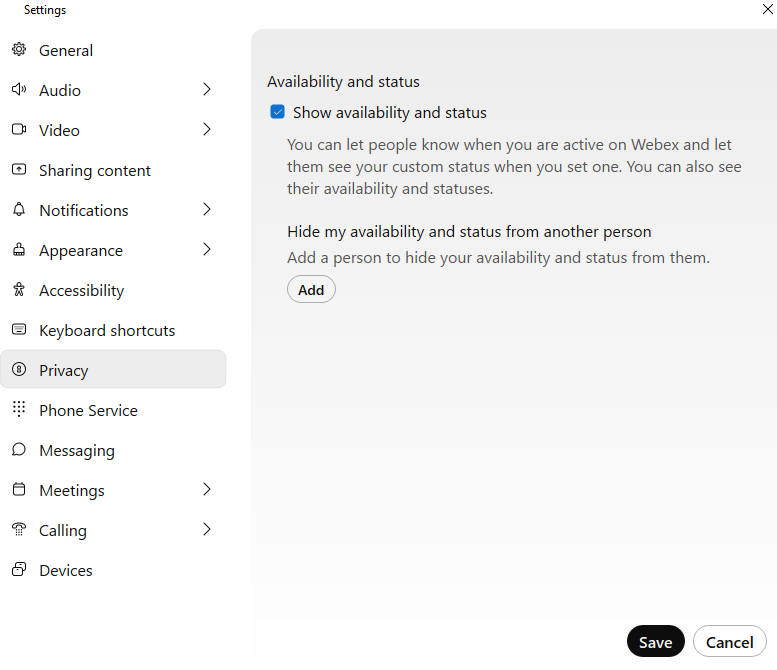Expand the Calling submenu chevron

(x=207, y=530)
